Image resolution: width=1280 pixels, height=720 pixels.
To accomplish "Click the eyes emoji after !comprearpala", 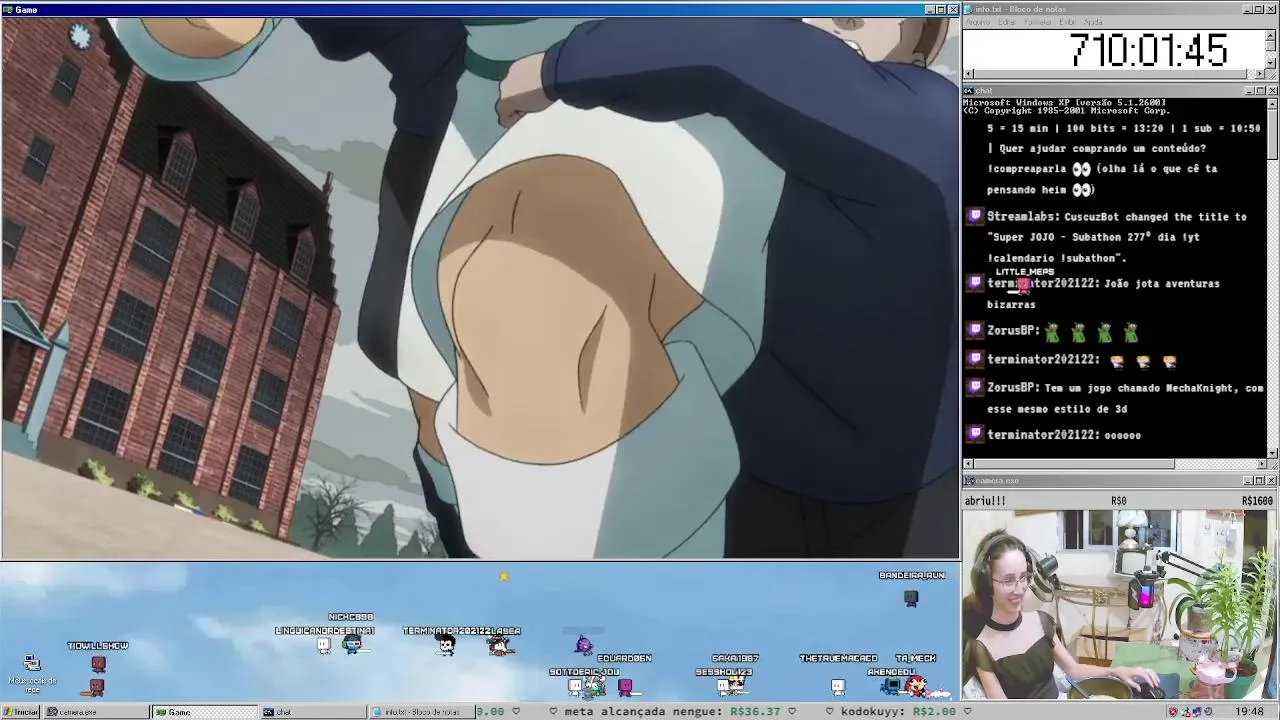I will (x=1081, y=169).
